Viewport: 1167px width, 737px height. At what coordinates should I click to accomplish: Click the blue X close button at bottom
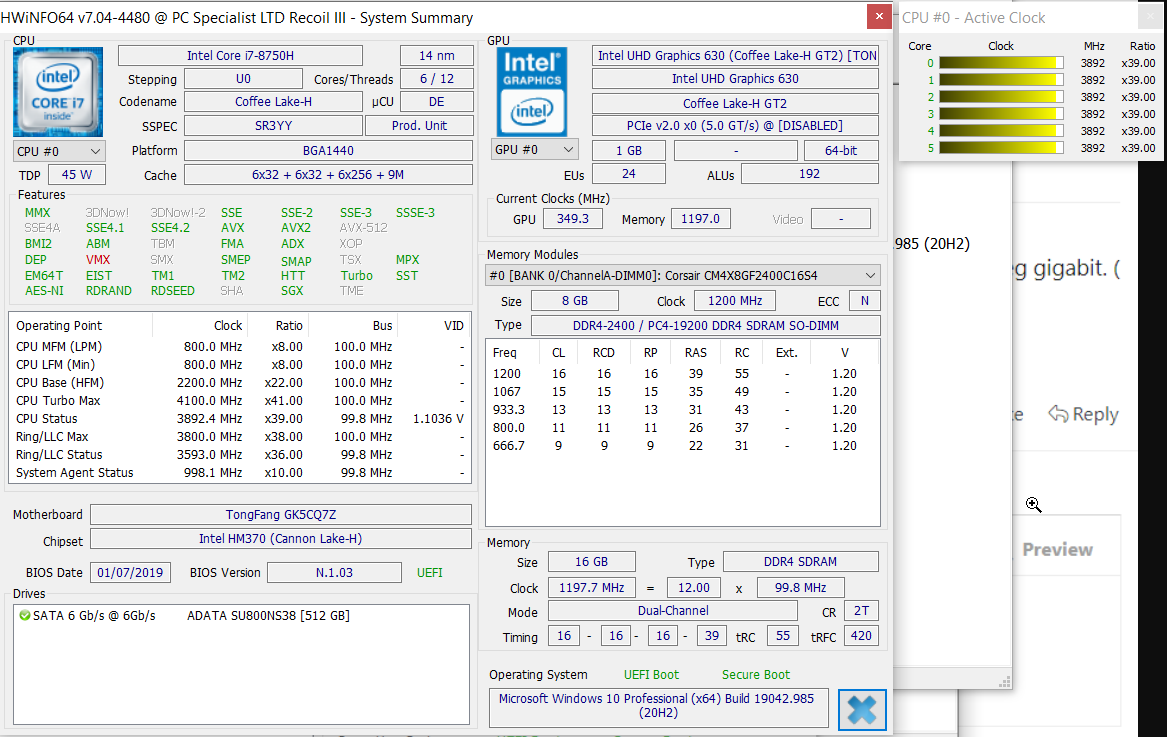coord(862,709)
